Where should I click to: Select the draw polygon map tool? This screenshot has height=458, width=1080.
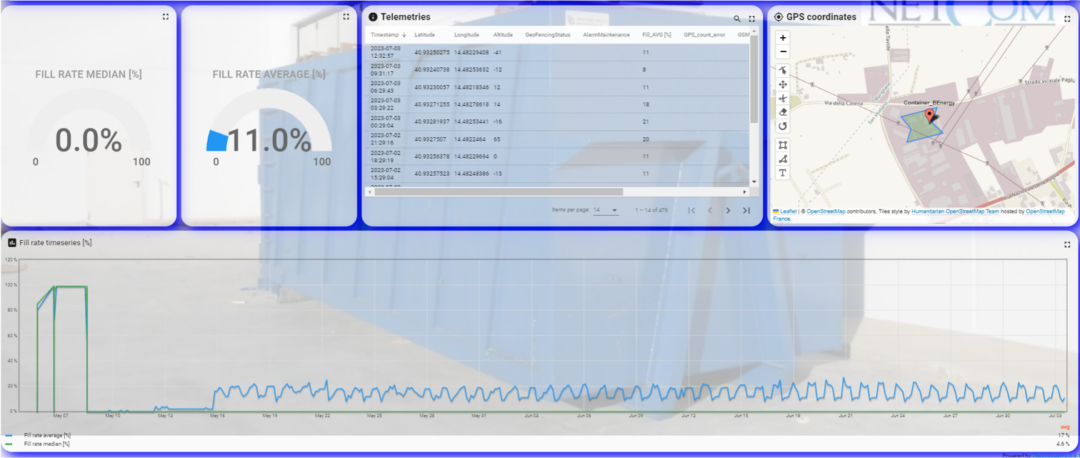click(782, 158)
